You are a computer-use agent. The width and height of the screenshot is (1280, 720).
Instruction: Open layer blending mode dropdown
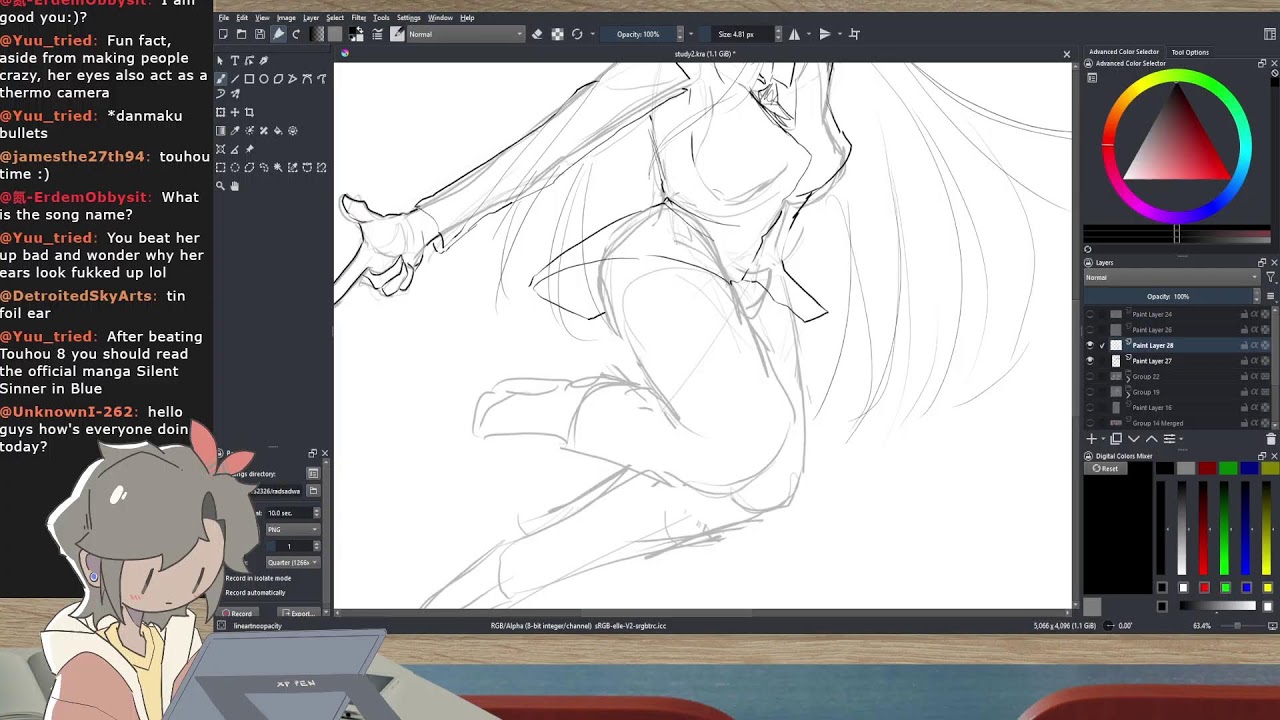point(1172,277)
